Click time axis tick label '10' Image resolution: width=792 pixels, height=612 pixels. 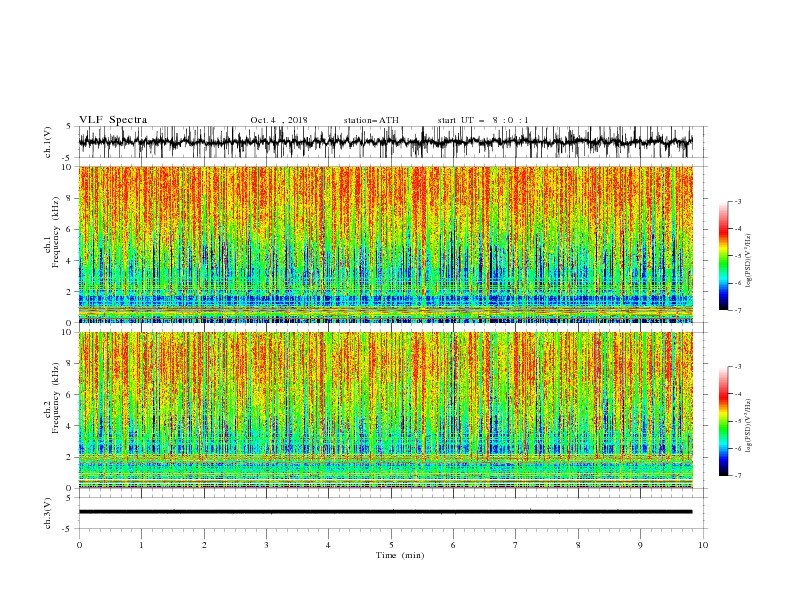703,545
